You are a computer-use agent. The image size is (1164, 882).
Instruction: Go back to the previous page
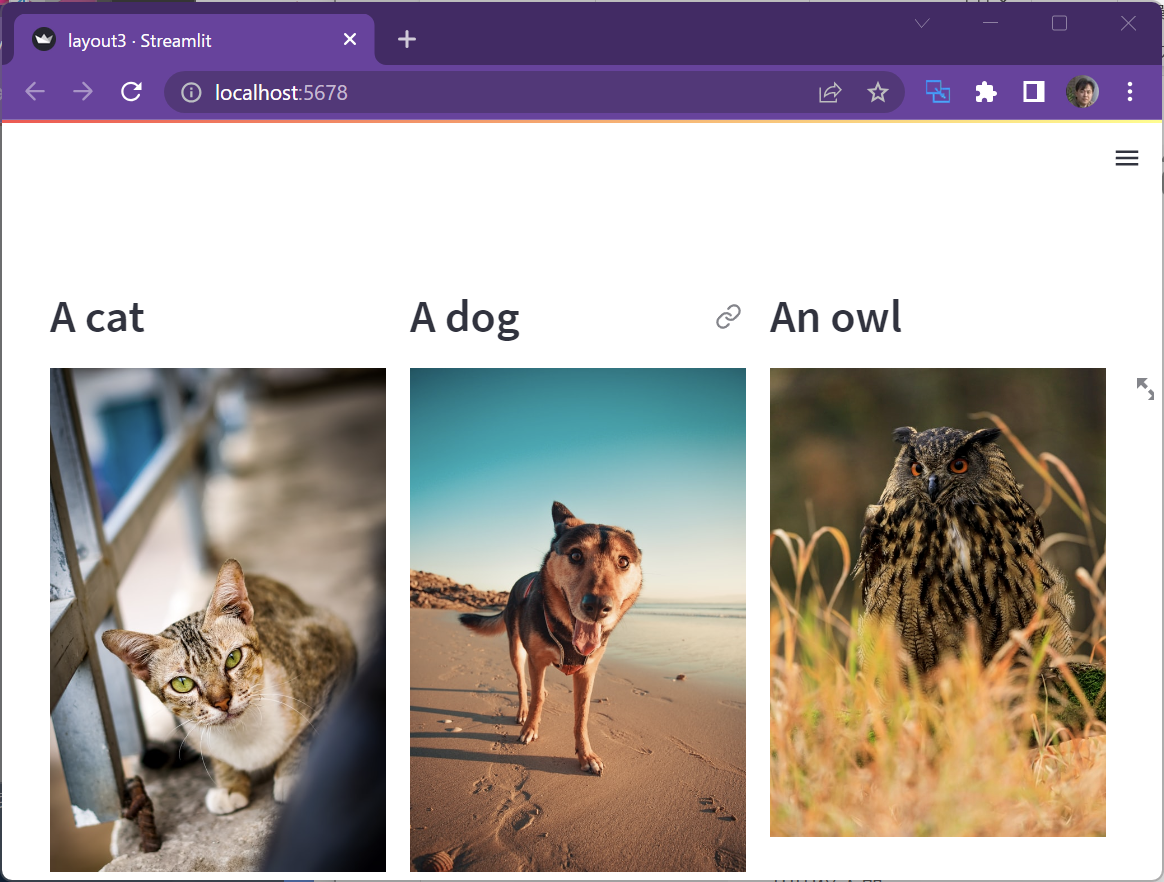(35, 93)
